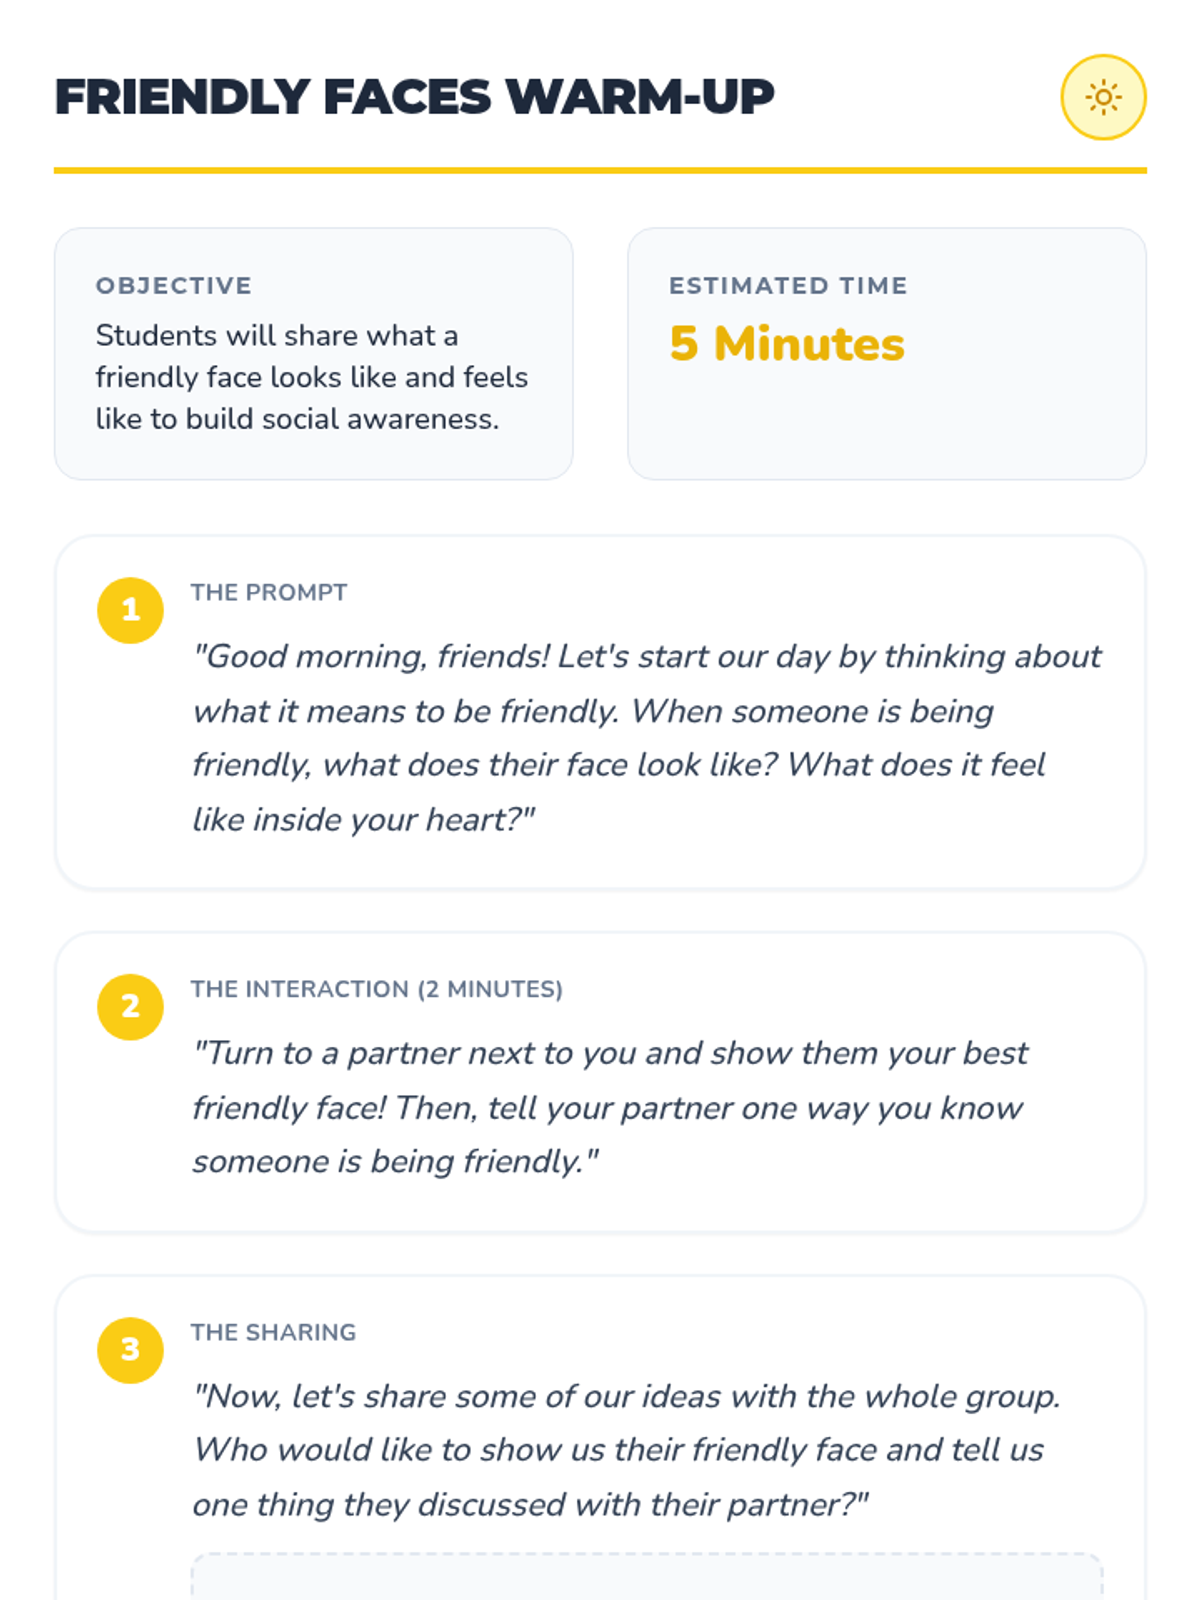This screenshot has width=1200, height=1600.
Task: Click the Friendly Faces Warm-Up title
Action: click(414, 97)
